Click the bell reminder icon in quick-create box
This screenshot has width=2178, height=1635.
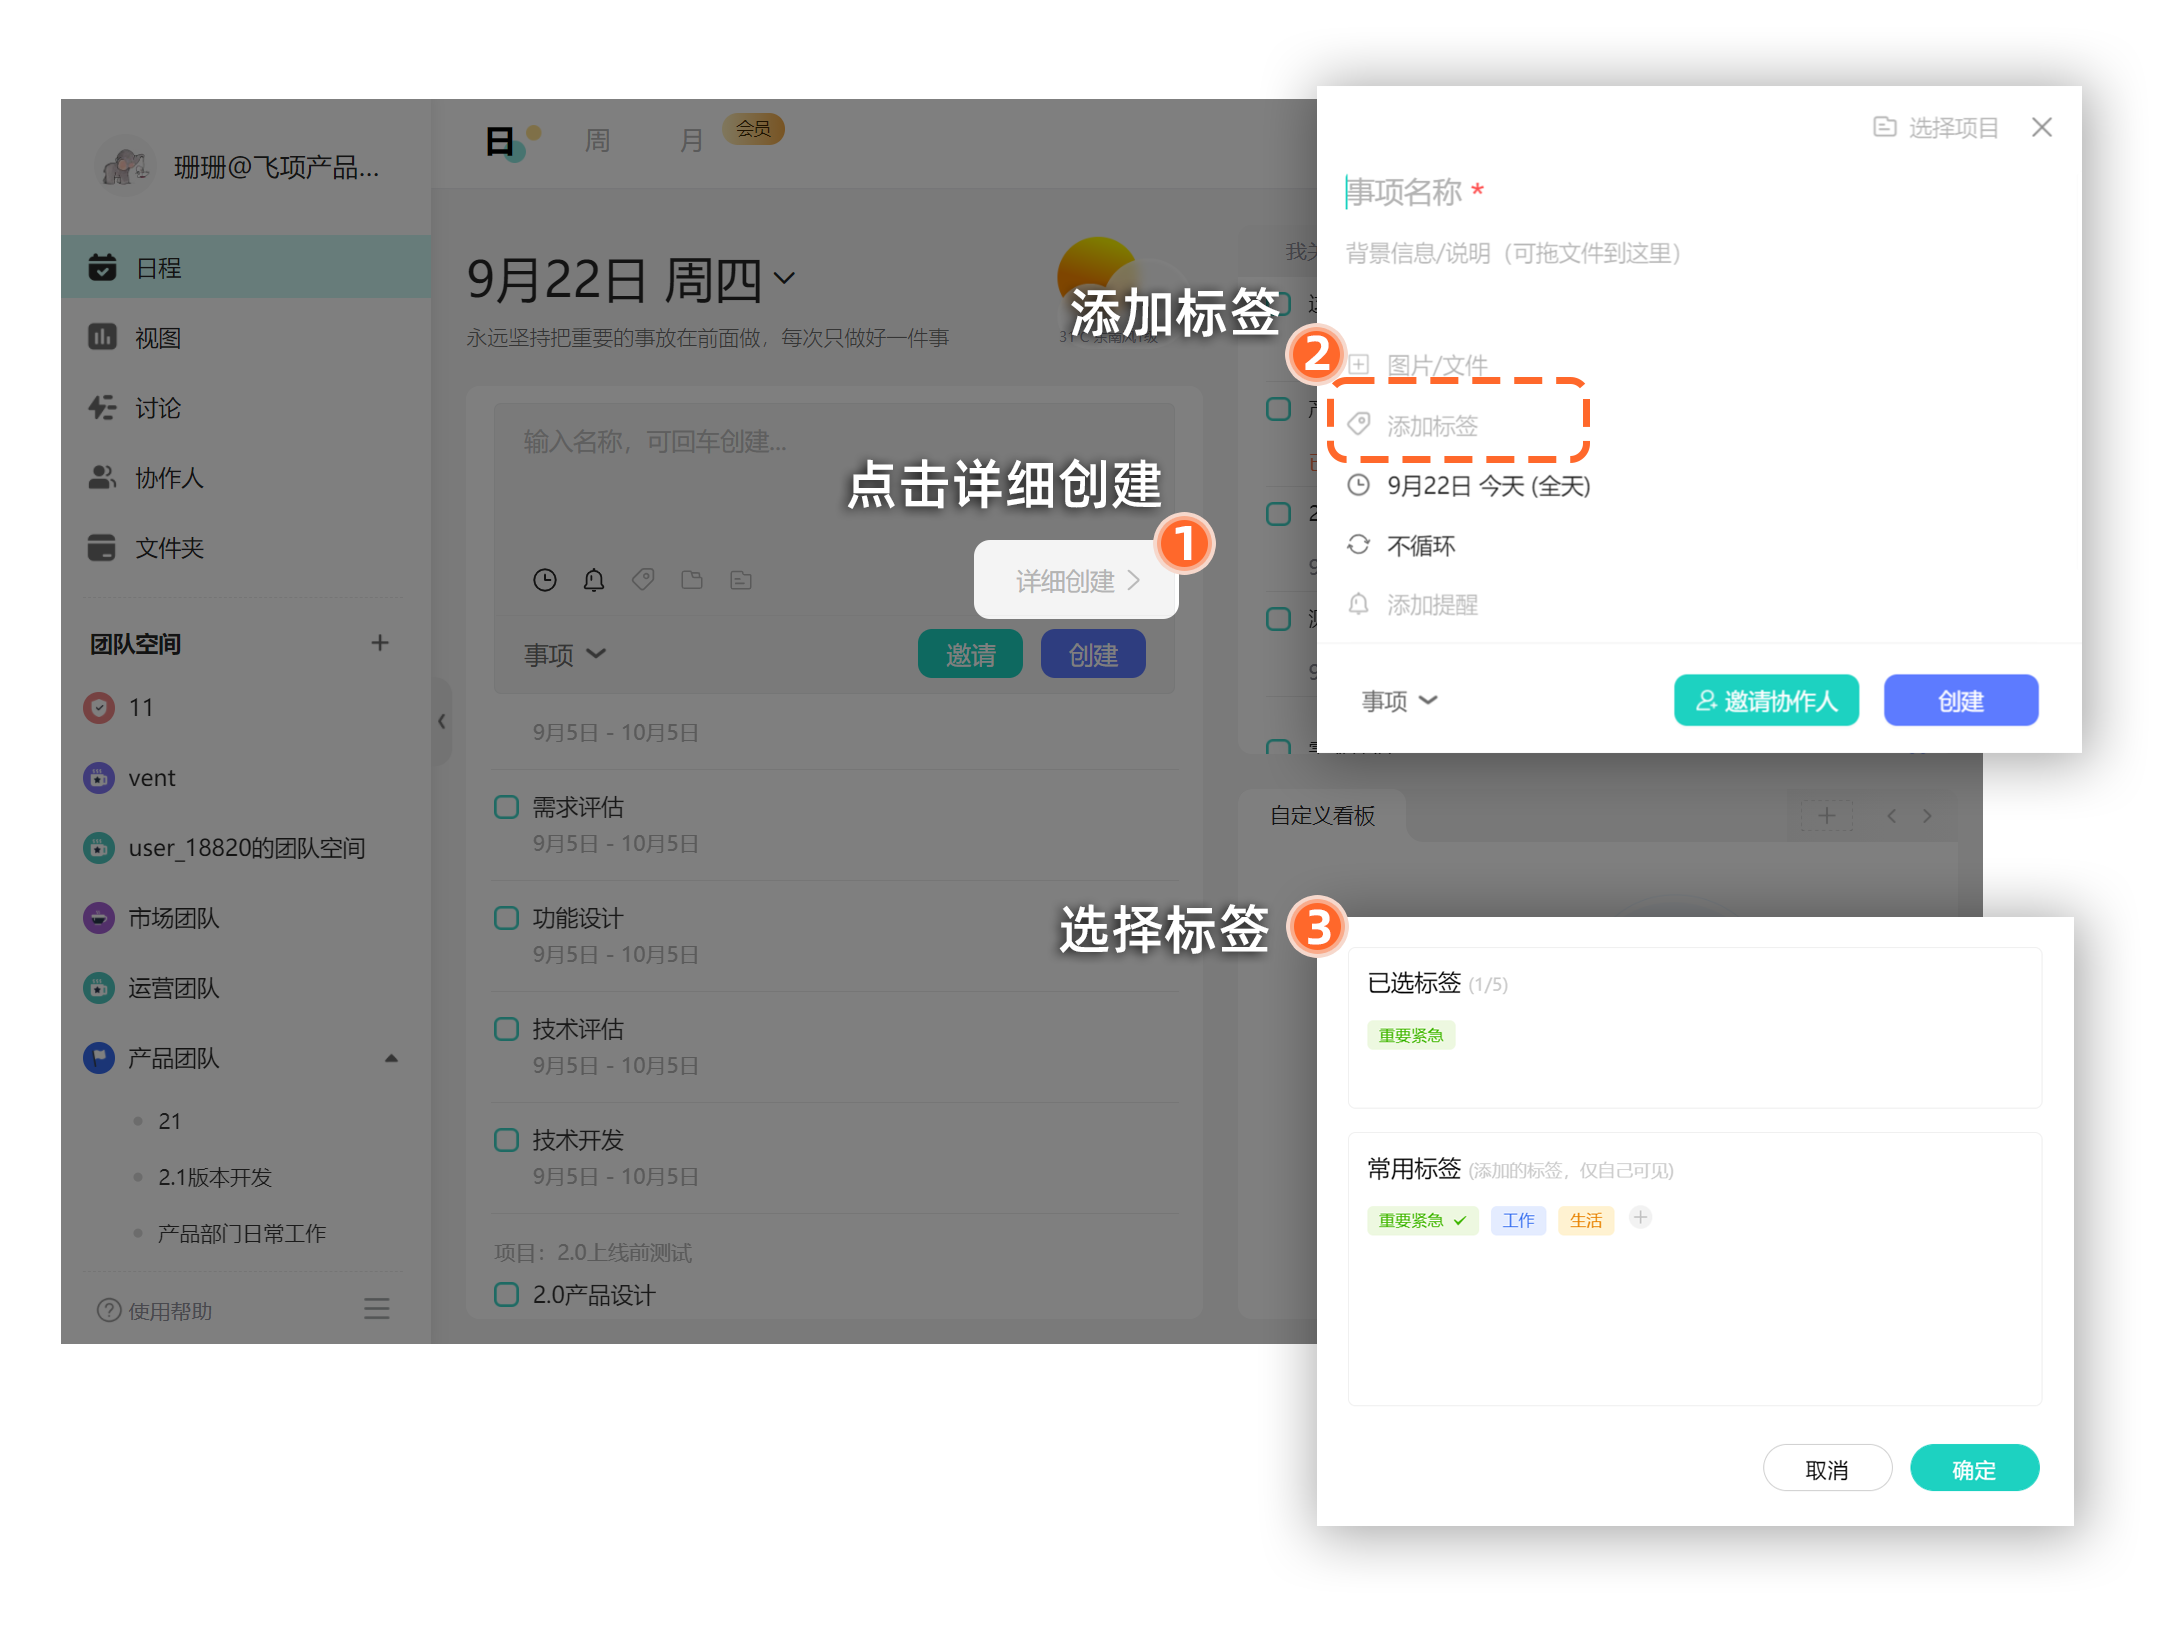(x=594, y=580)
